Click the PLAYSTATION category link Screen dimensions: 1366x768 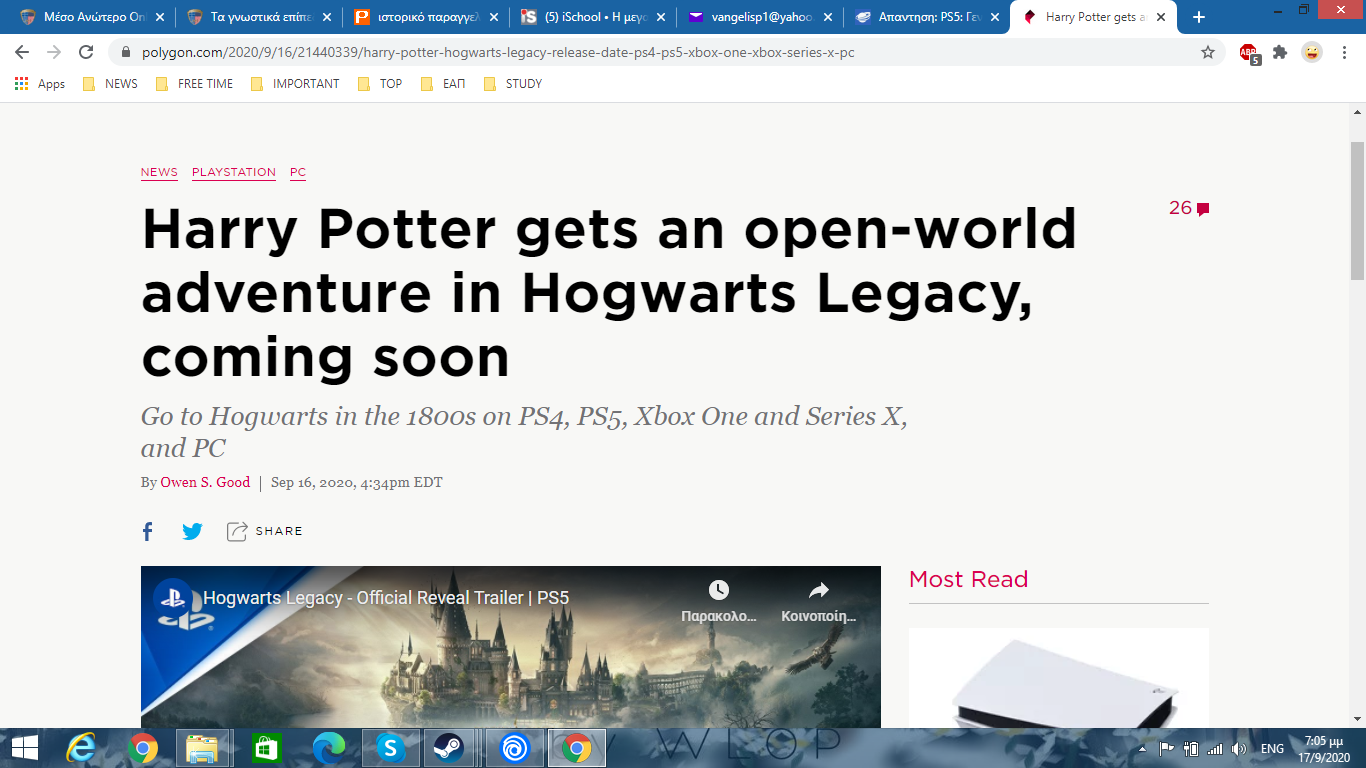234,172
